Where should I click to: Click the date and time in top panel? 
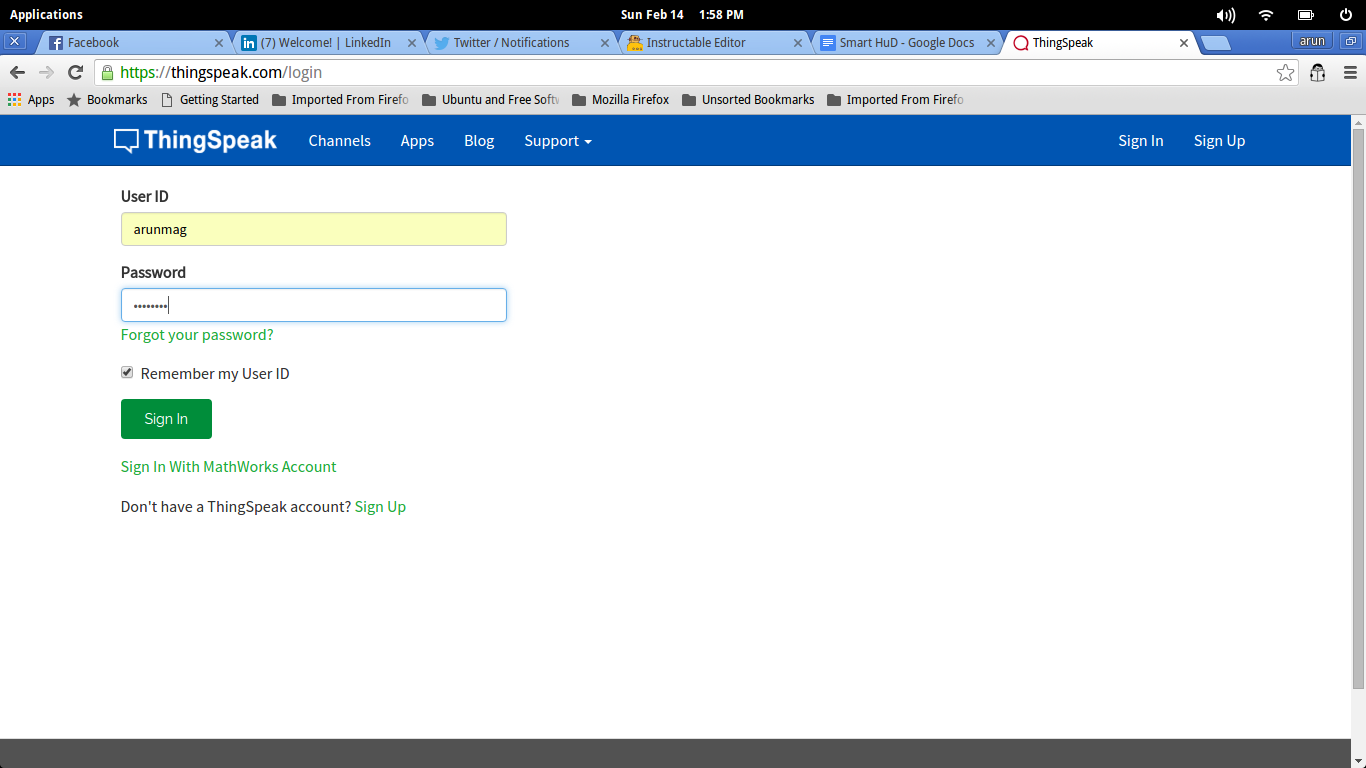click(x=682, y=15)
